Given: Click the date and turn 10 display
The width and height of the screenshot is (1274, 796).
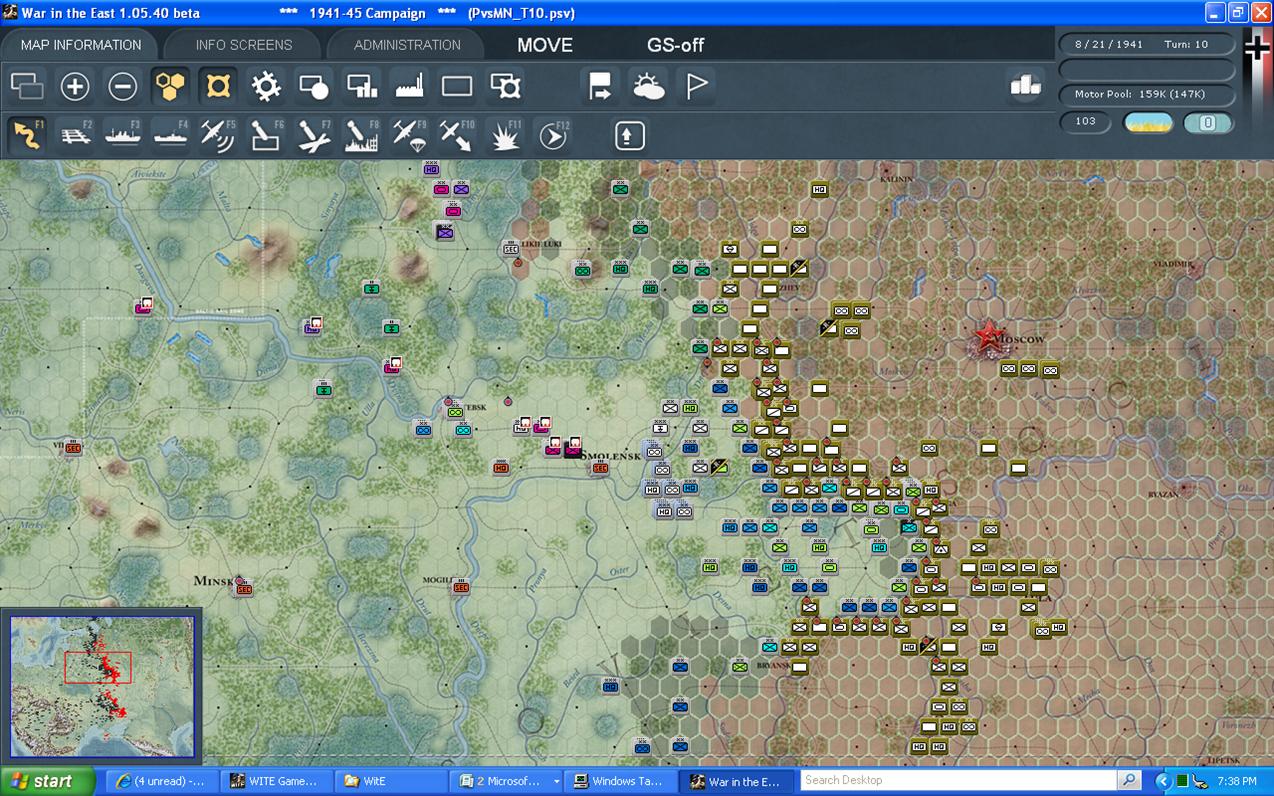Looking at the screenshot, I should point(1147,45).
